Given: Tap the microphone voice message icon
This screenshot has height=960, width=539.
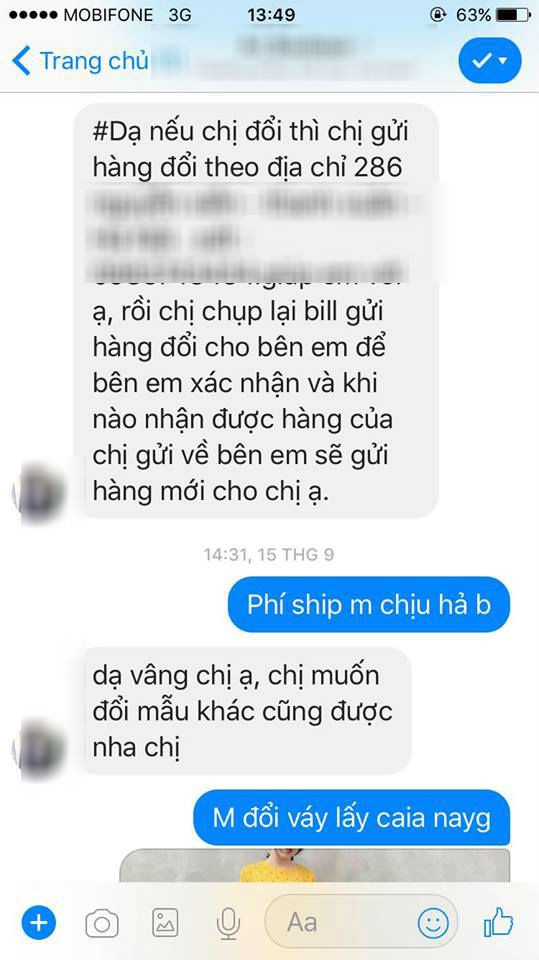Looking at the screenshot, I should (x=228, y=923).
